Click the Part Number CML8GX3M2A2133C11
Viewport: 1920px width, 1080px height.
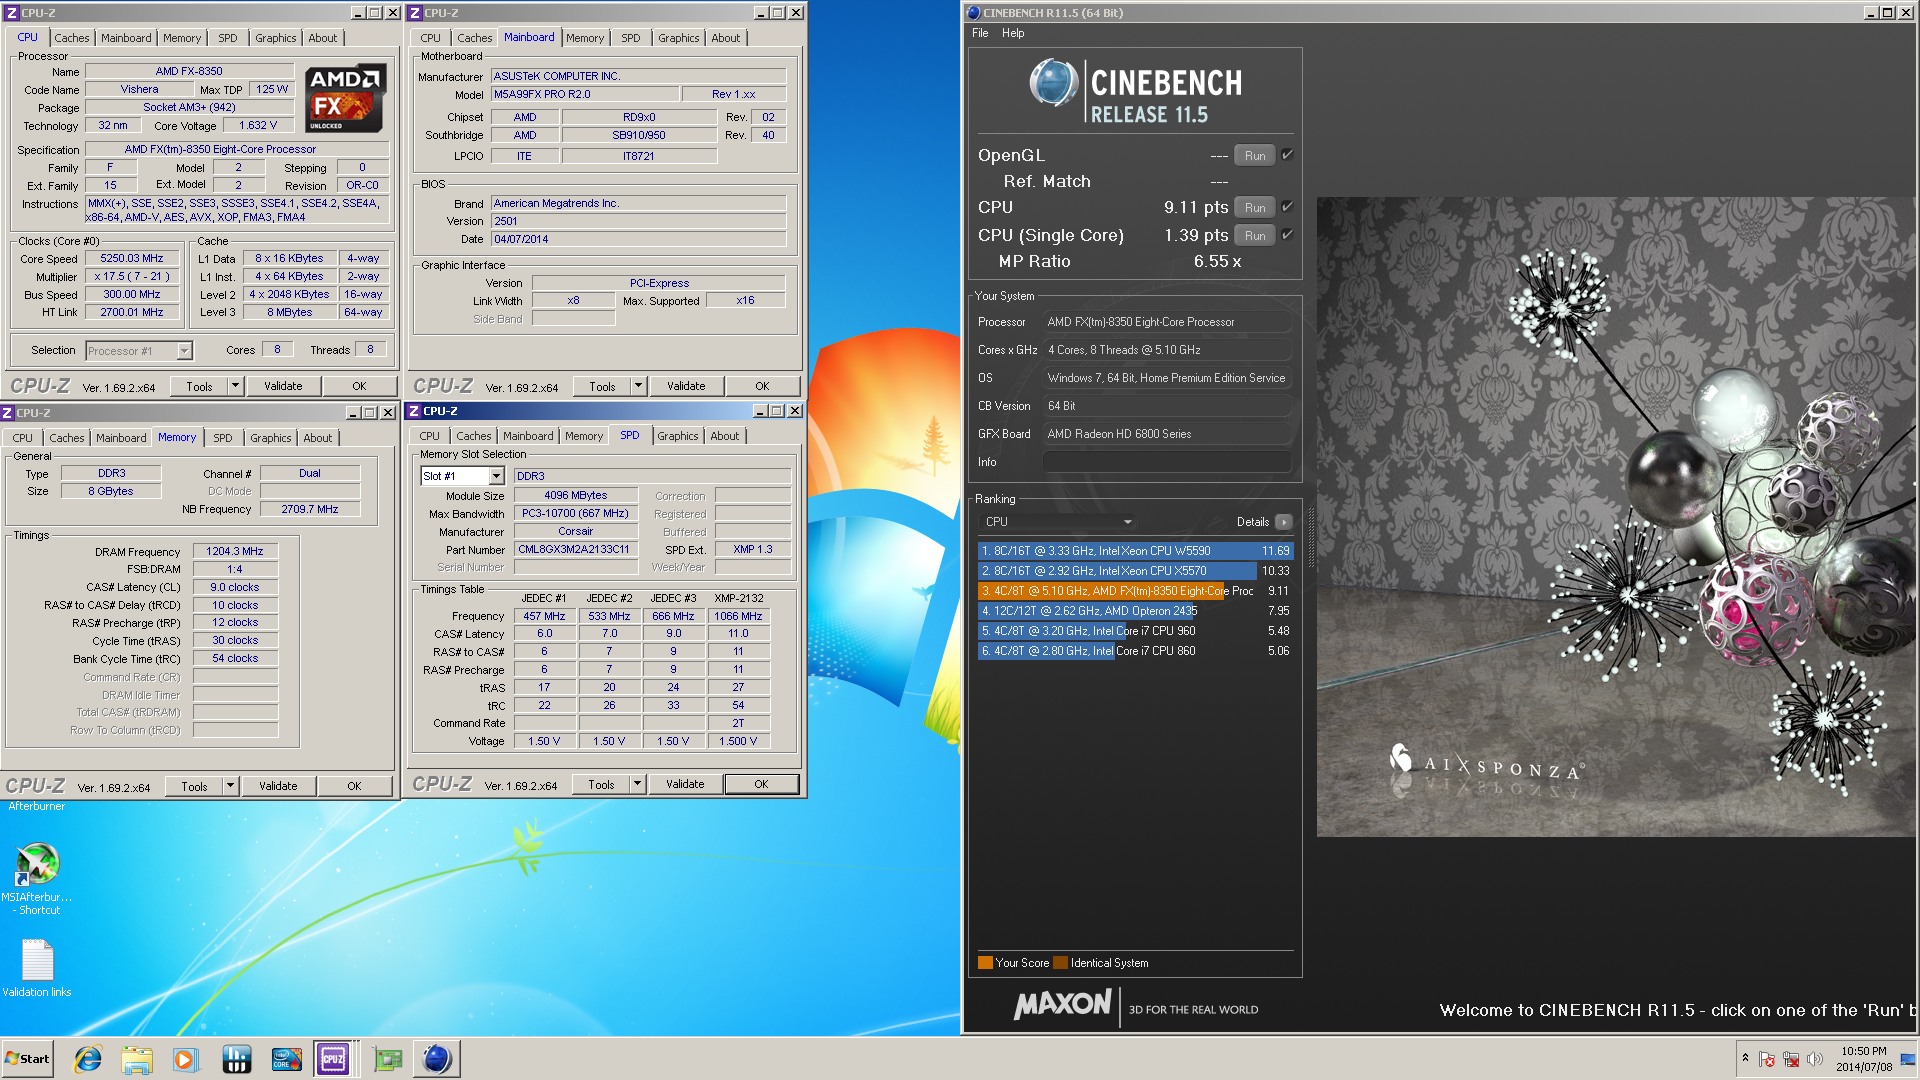pyautogui.click(x=575, y=550)
